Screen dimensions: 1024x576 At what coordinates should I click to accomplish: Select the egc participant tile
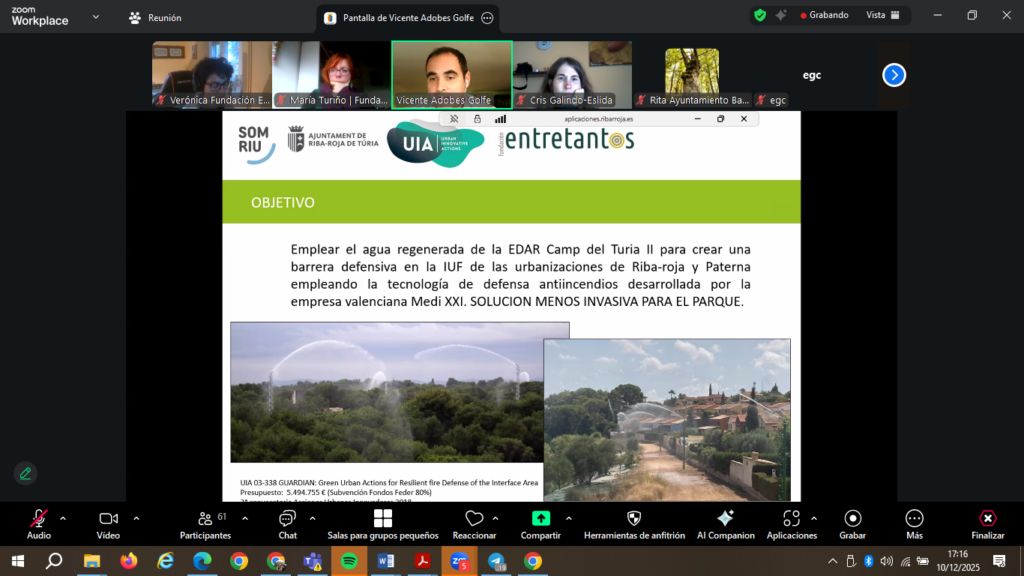812,74
